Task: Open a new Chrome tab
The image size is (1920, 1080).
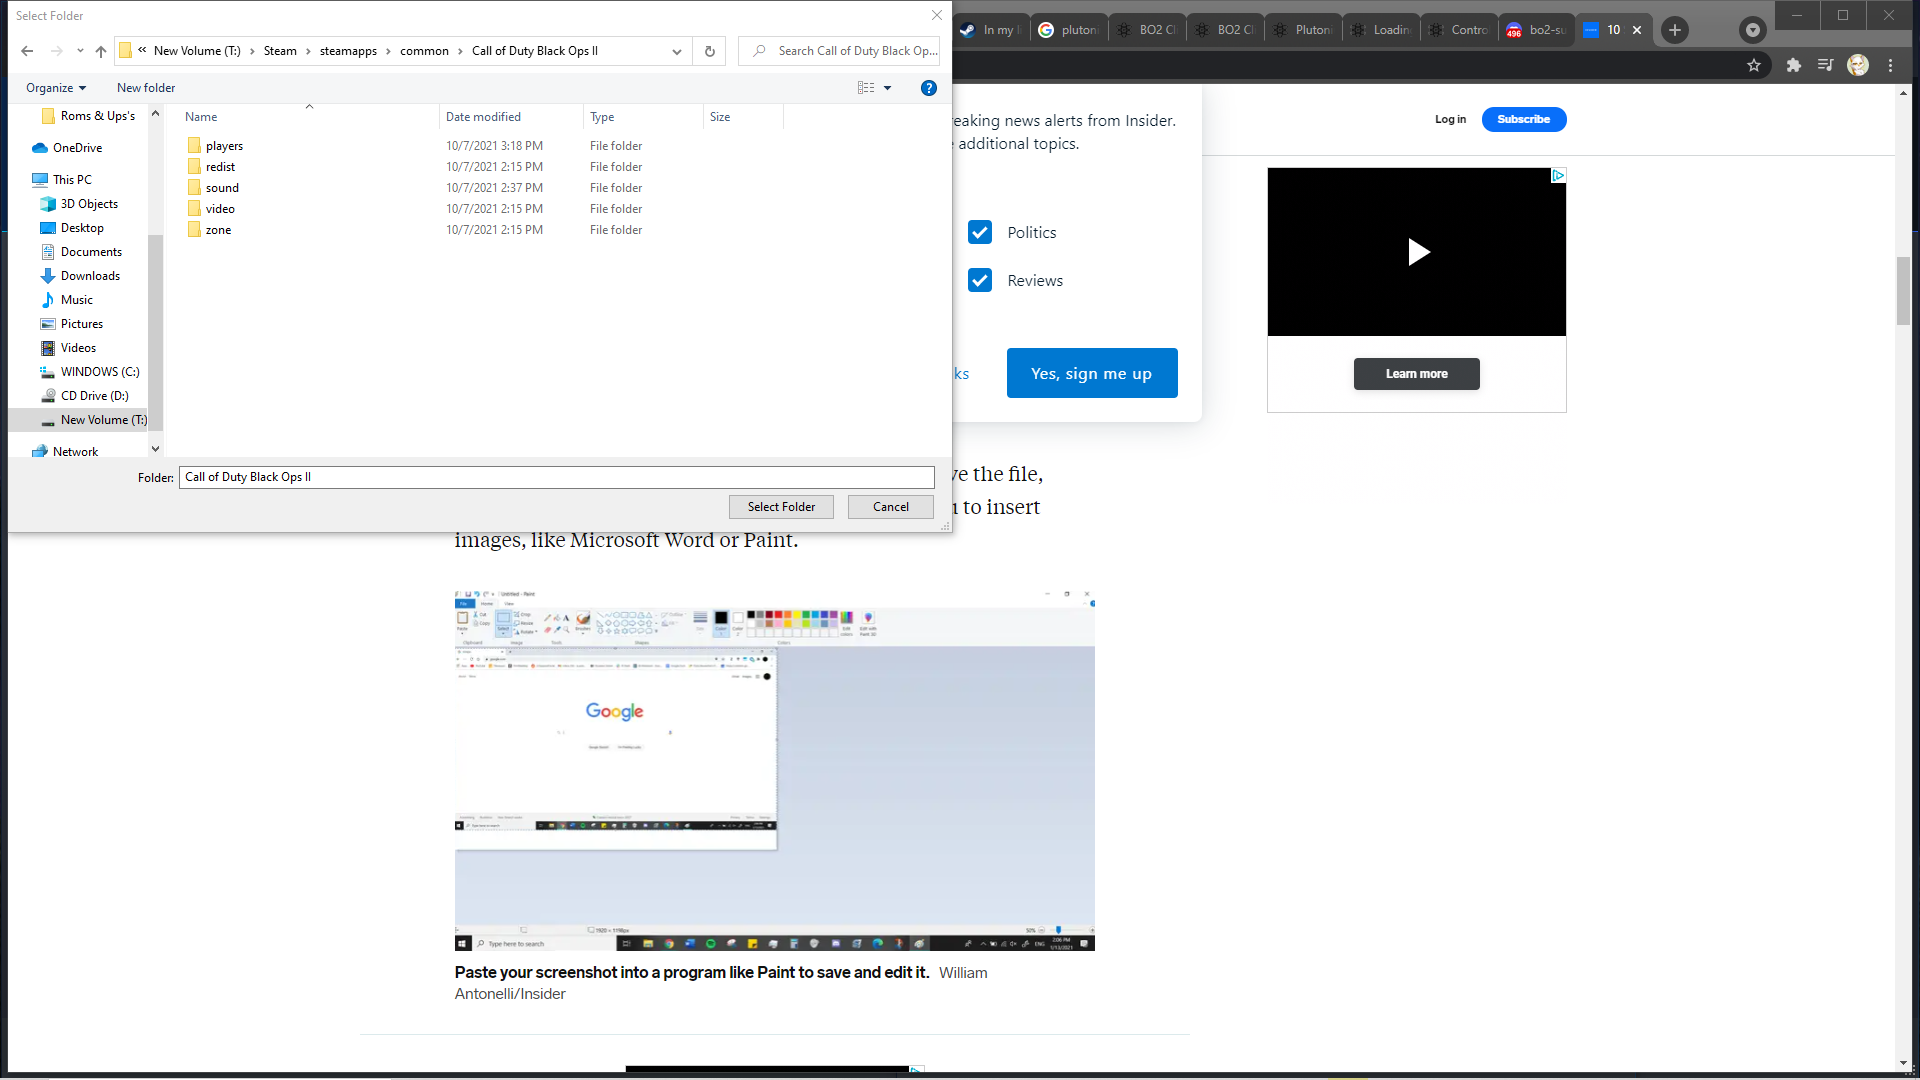Action: [1675, 30]
